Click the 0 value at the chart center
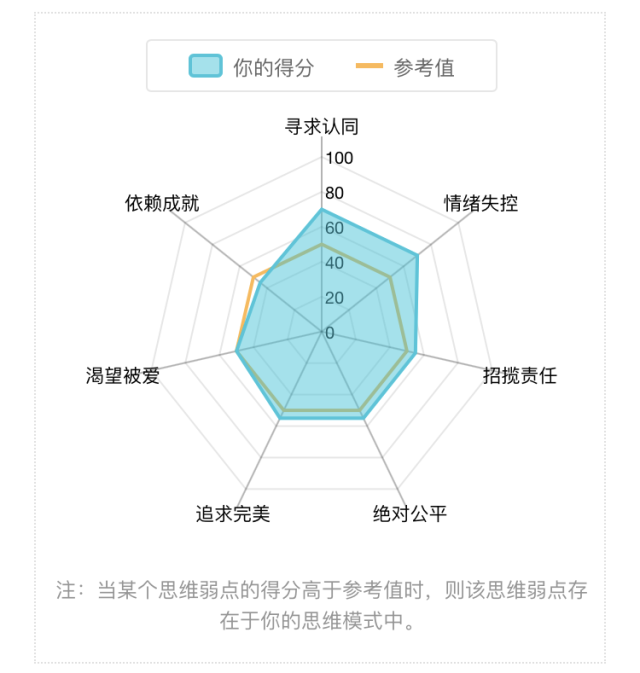The height and width of the screenshot is (673, 640). [x=330, y=333]
